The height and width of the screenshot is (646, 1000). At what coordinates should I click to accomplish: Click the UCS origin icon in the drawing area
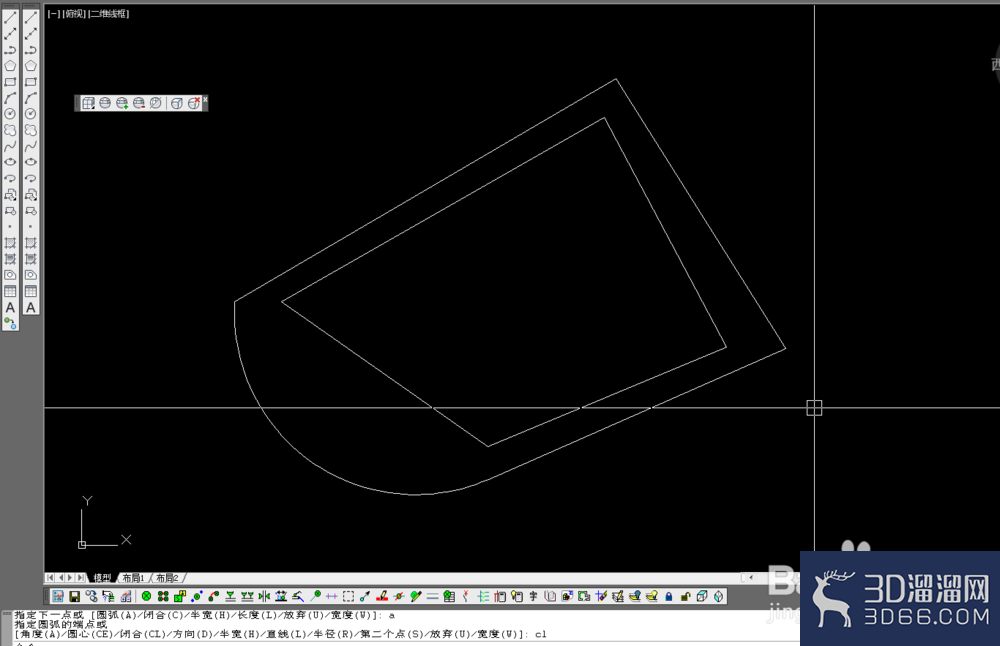82,545
